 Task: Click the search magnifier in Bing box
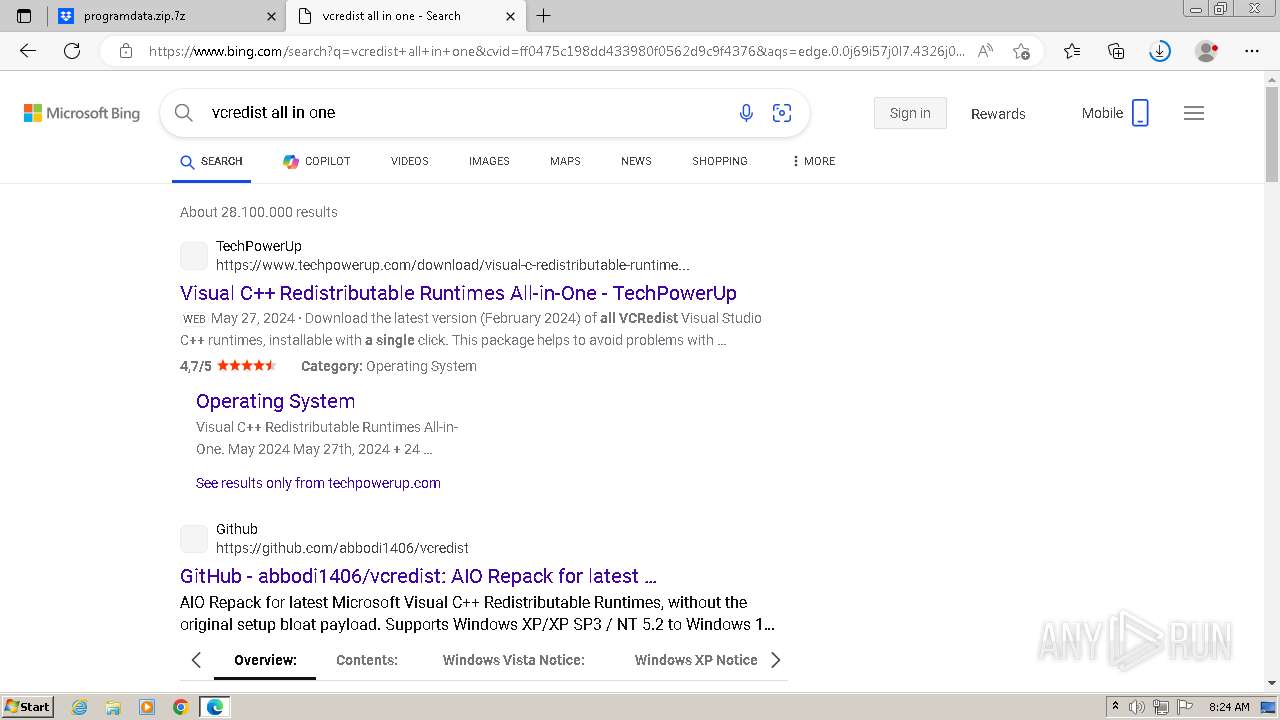[184, 113]
